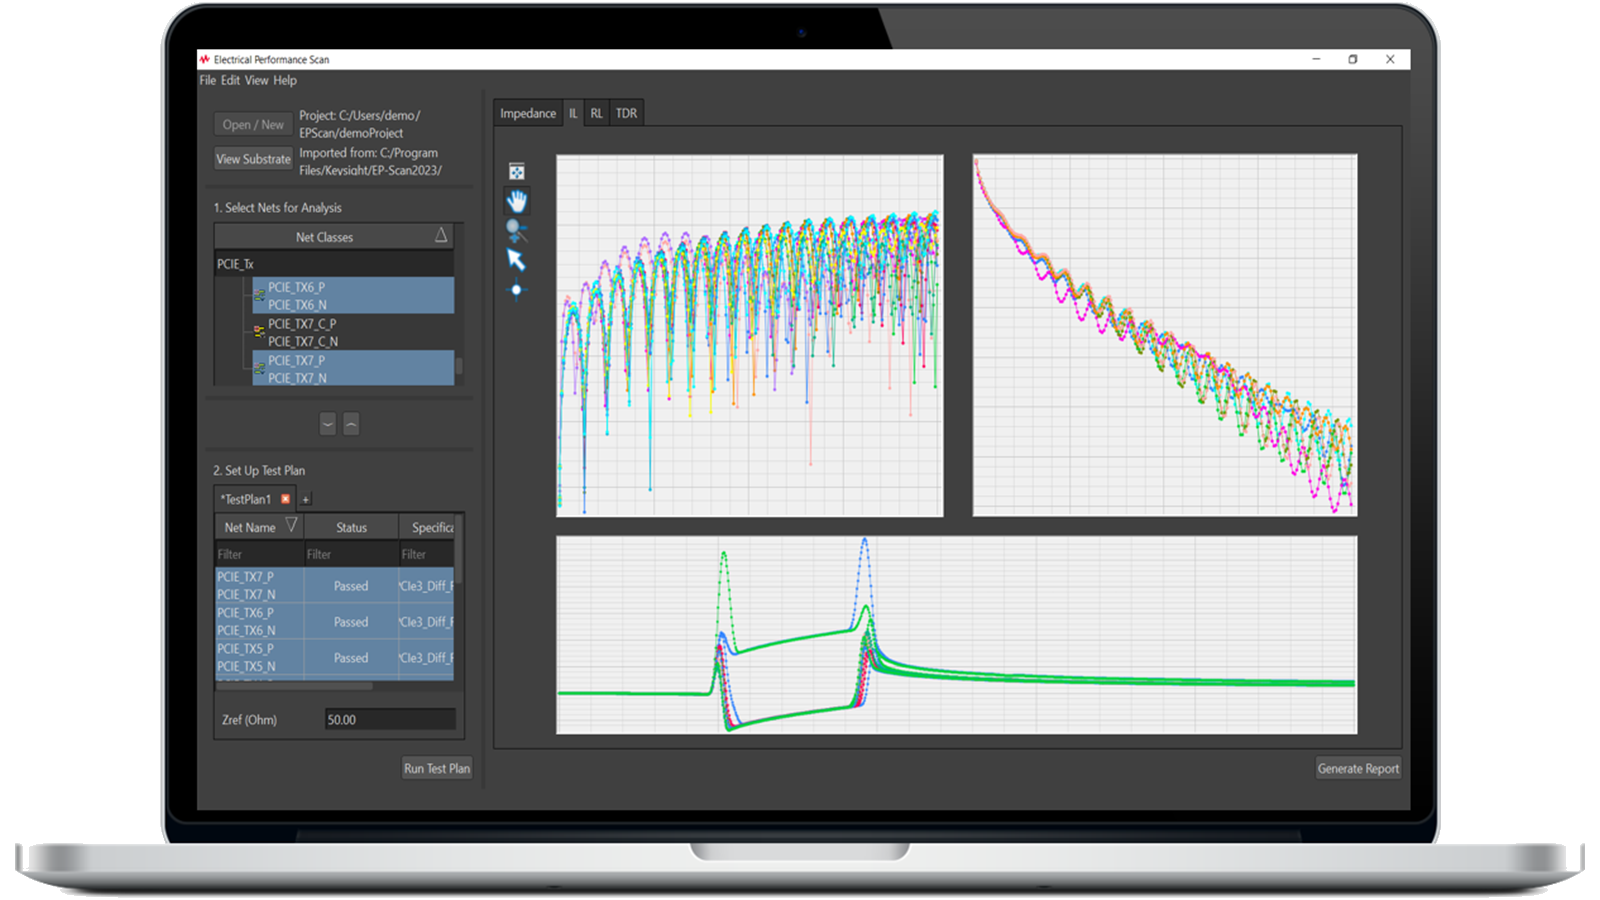1600x900 pixels.
Task: Select the Hand pan tool in the chart toolbar
Action: (517, 201)
